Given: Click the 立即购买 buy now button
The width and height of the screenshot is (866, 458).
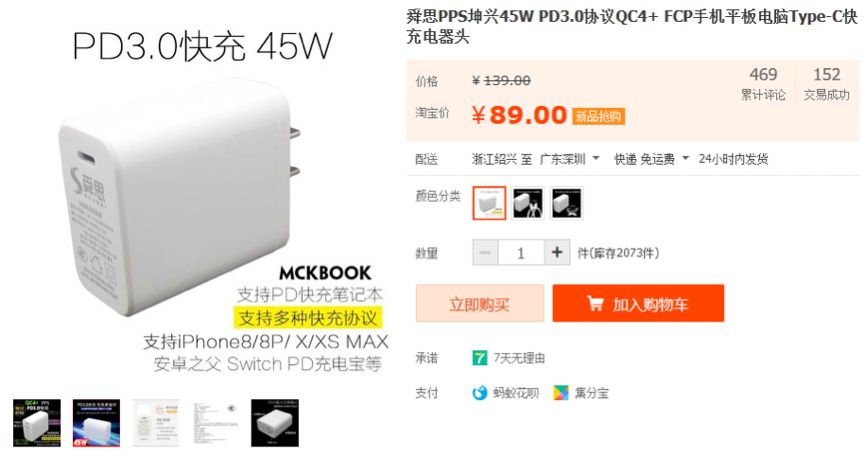Looking at the screenshot, I should pos(479,303).
